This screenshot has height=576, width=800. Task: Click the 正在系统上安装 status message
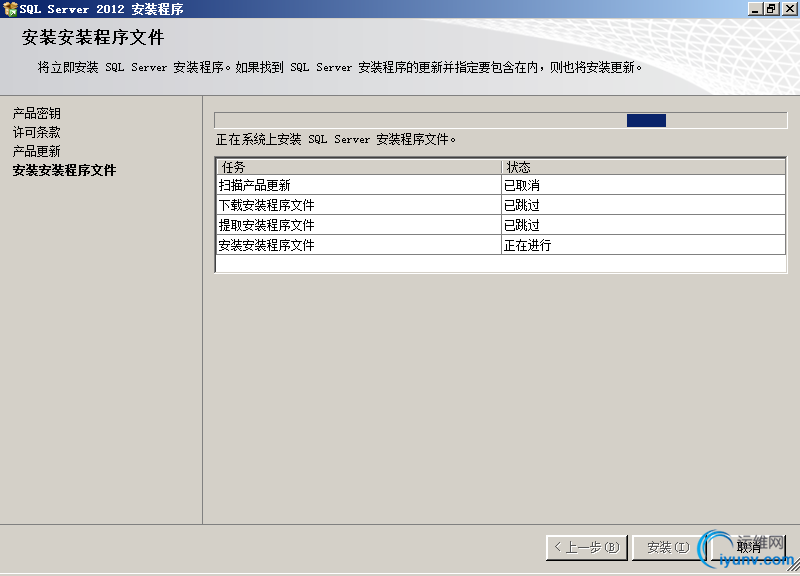tap(336, 139)
